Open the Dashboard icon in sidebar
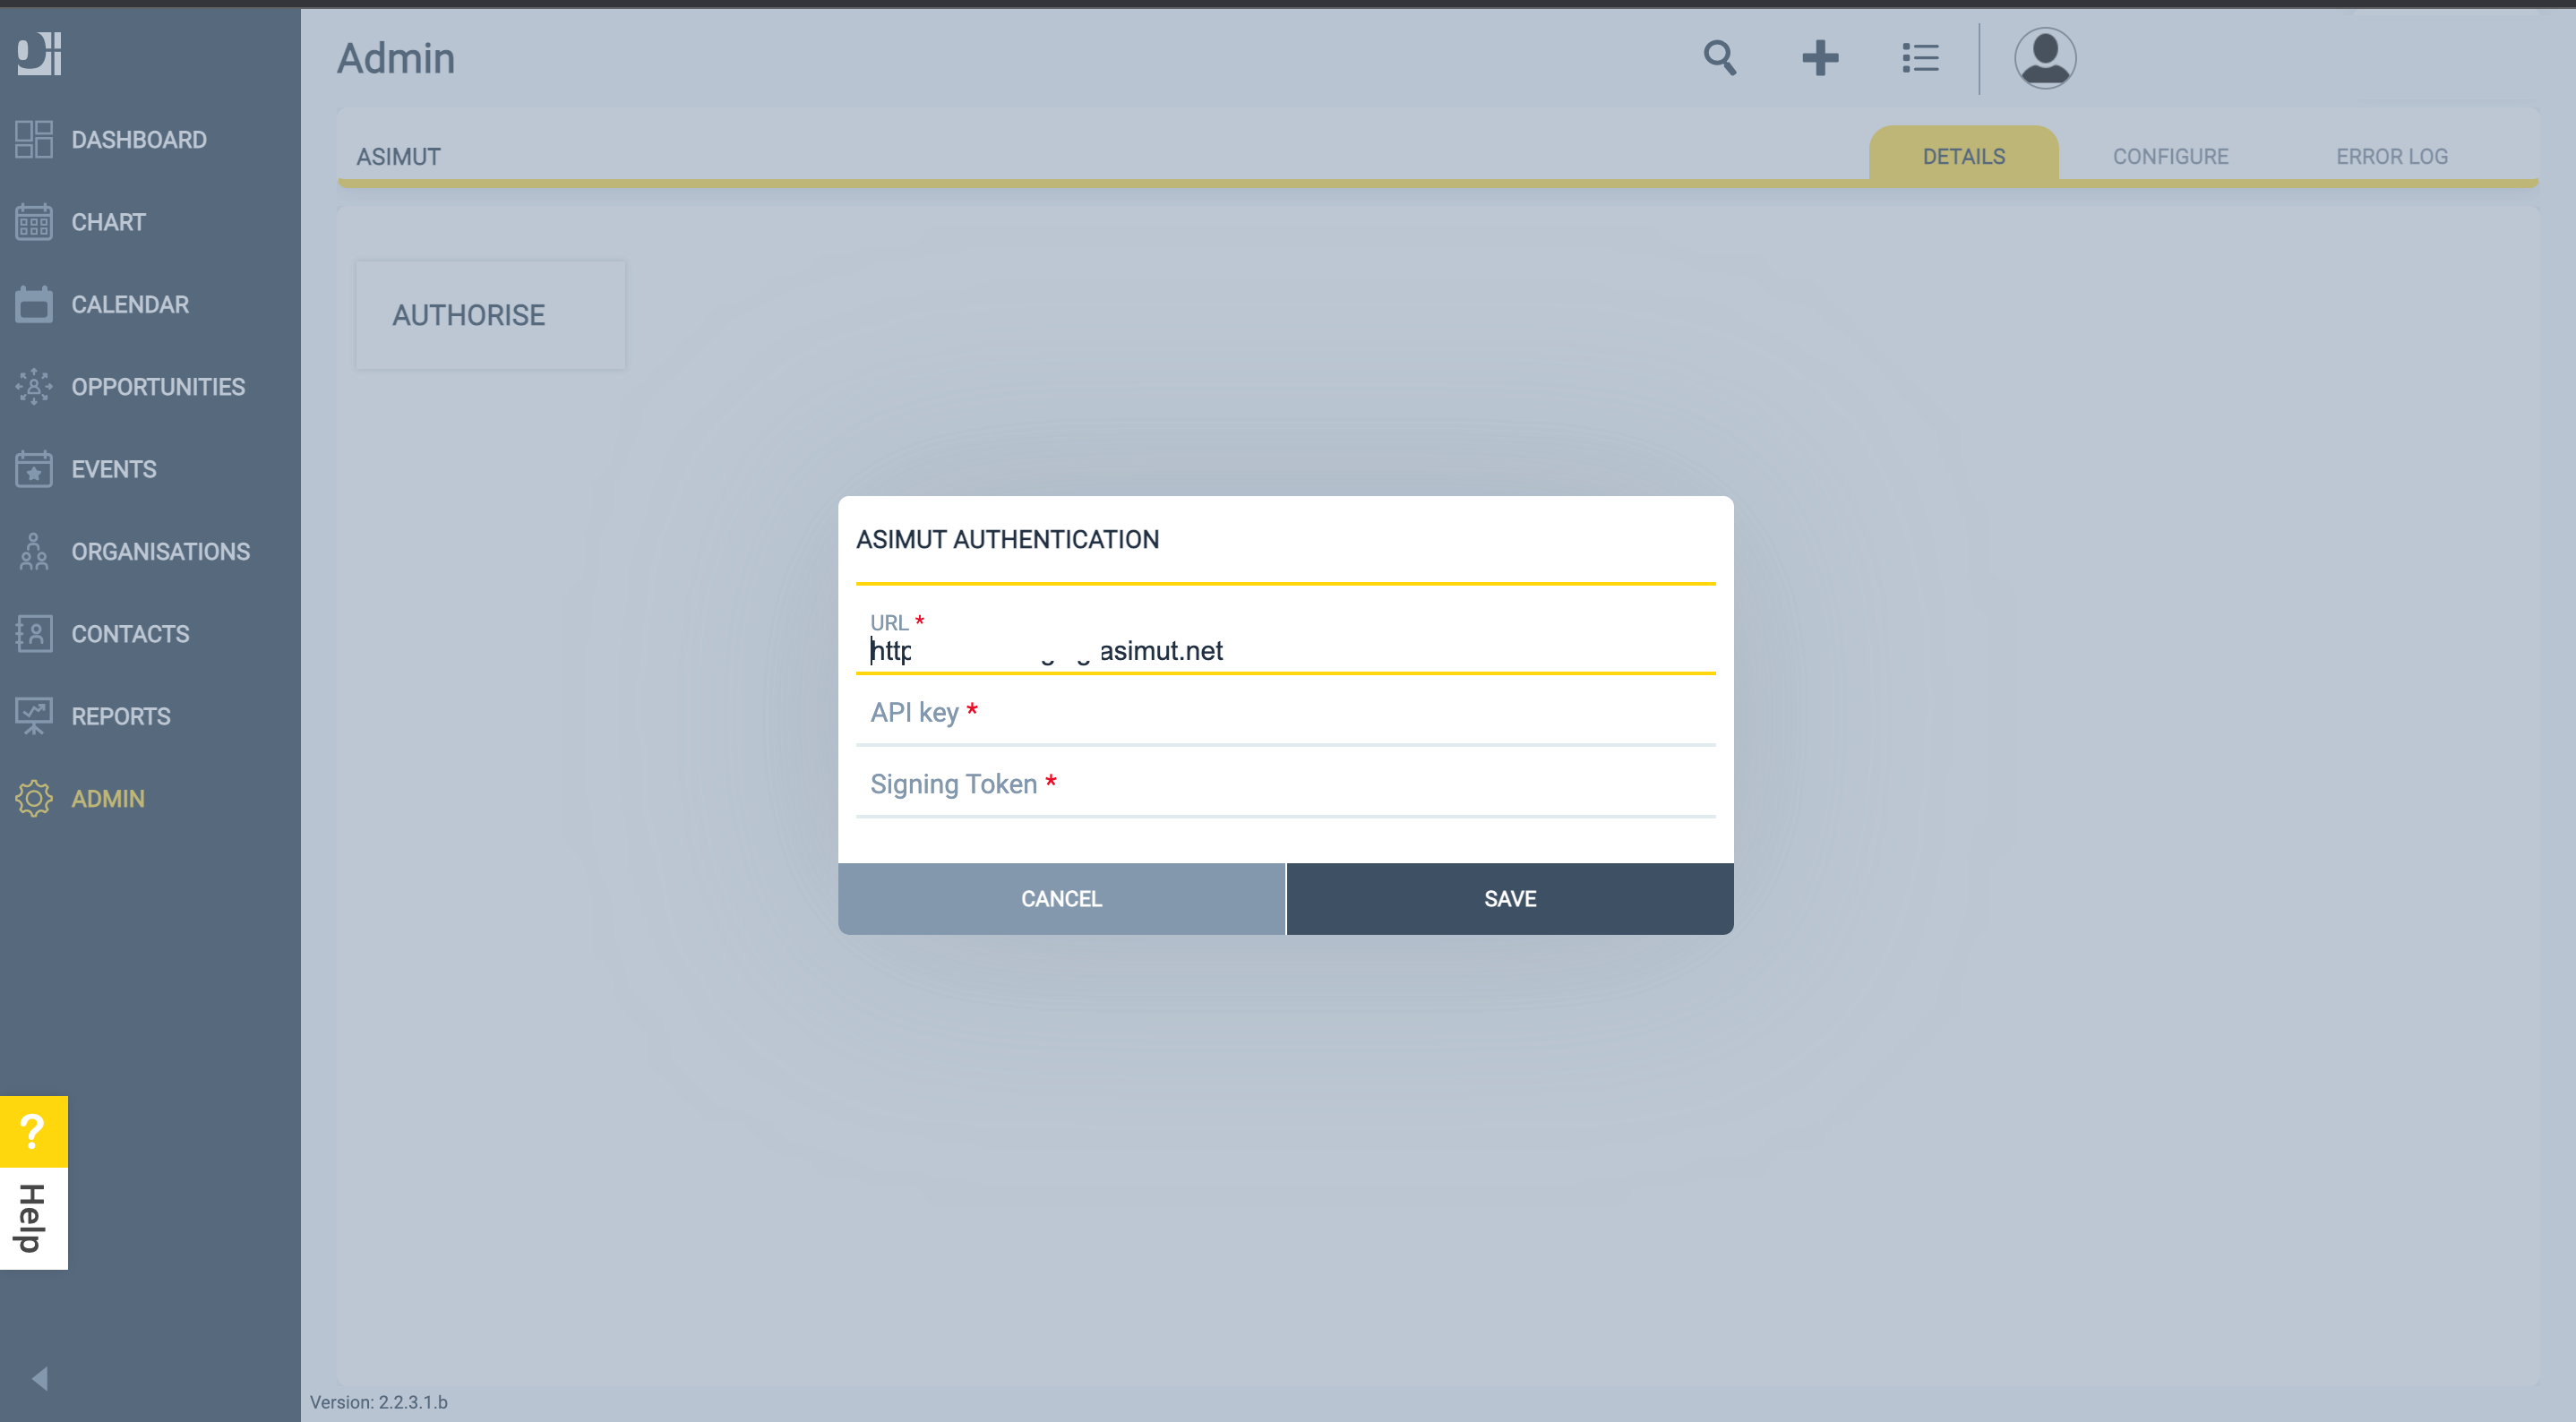 coord(34,139)
